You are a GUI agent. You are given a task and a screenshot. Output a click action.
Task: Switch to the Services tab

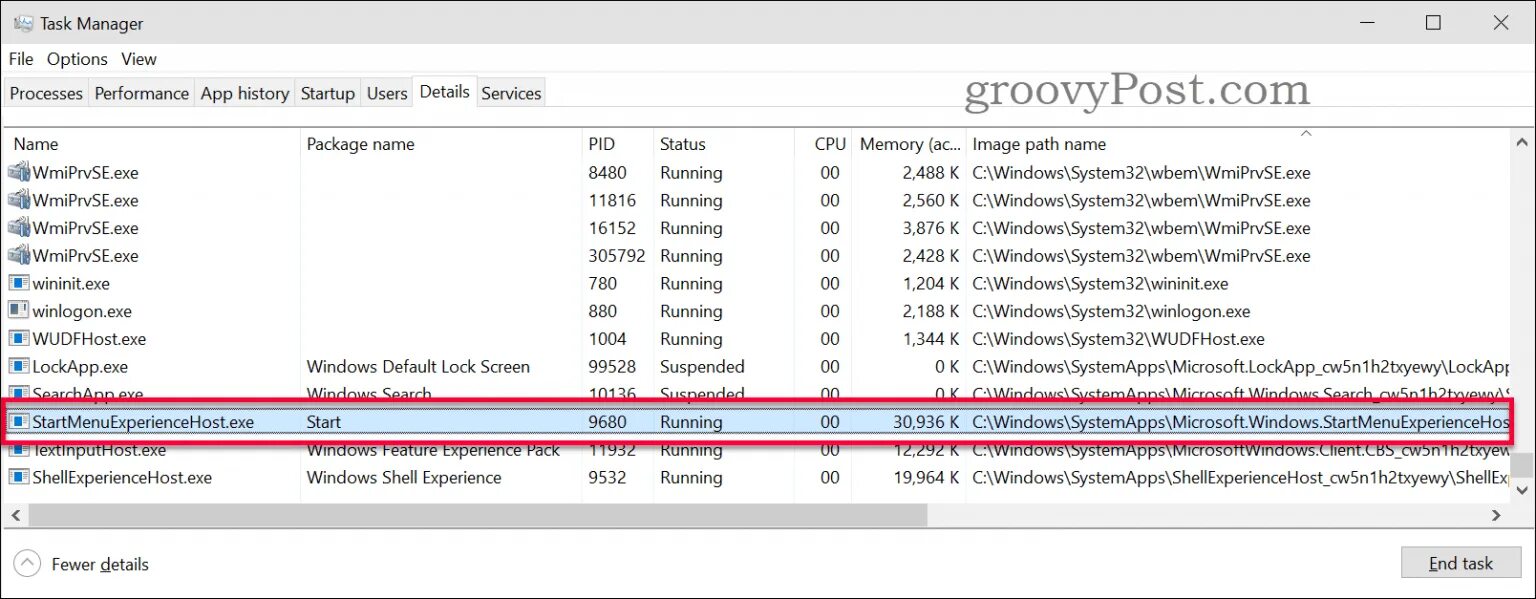(x=511, y=93)
